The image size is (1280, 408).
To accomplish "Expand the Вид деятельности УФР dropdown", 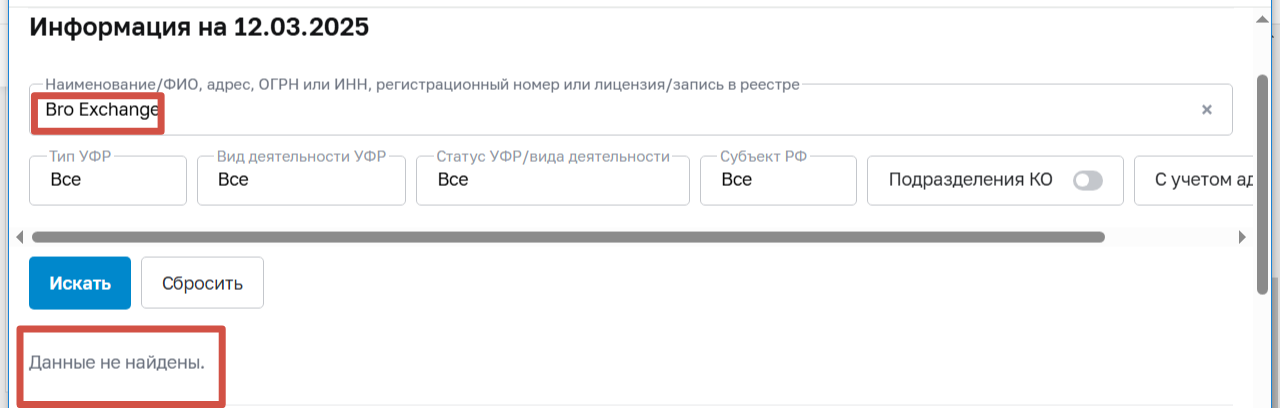I will point(301,181).
